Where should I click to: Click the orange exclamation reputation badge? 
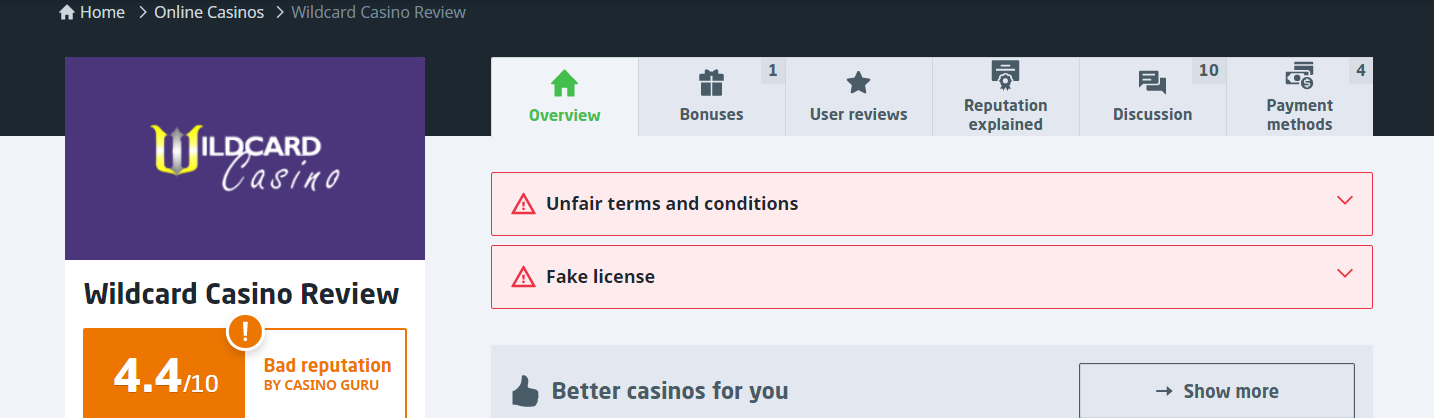click(245, 331)
